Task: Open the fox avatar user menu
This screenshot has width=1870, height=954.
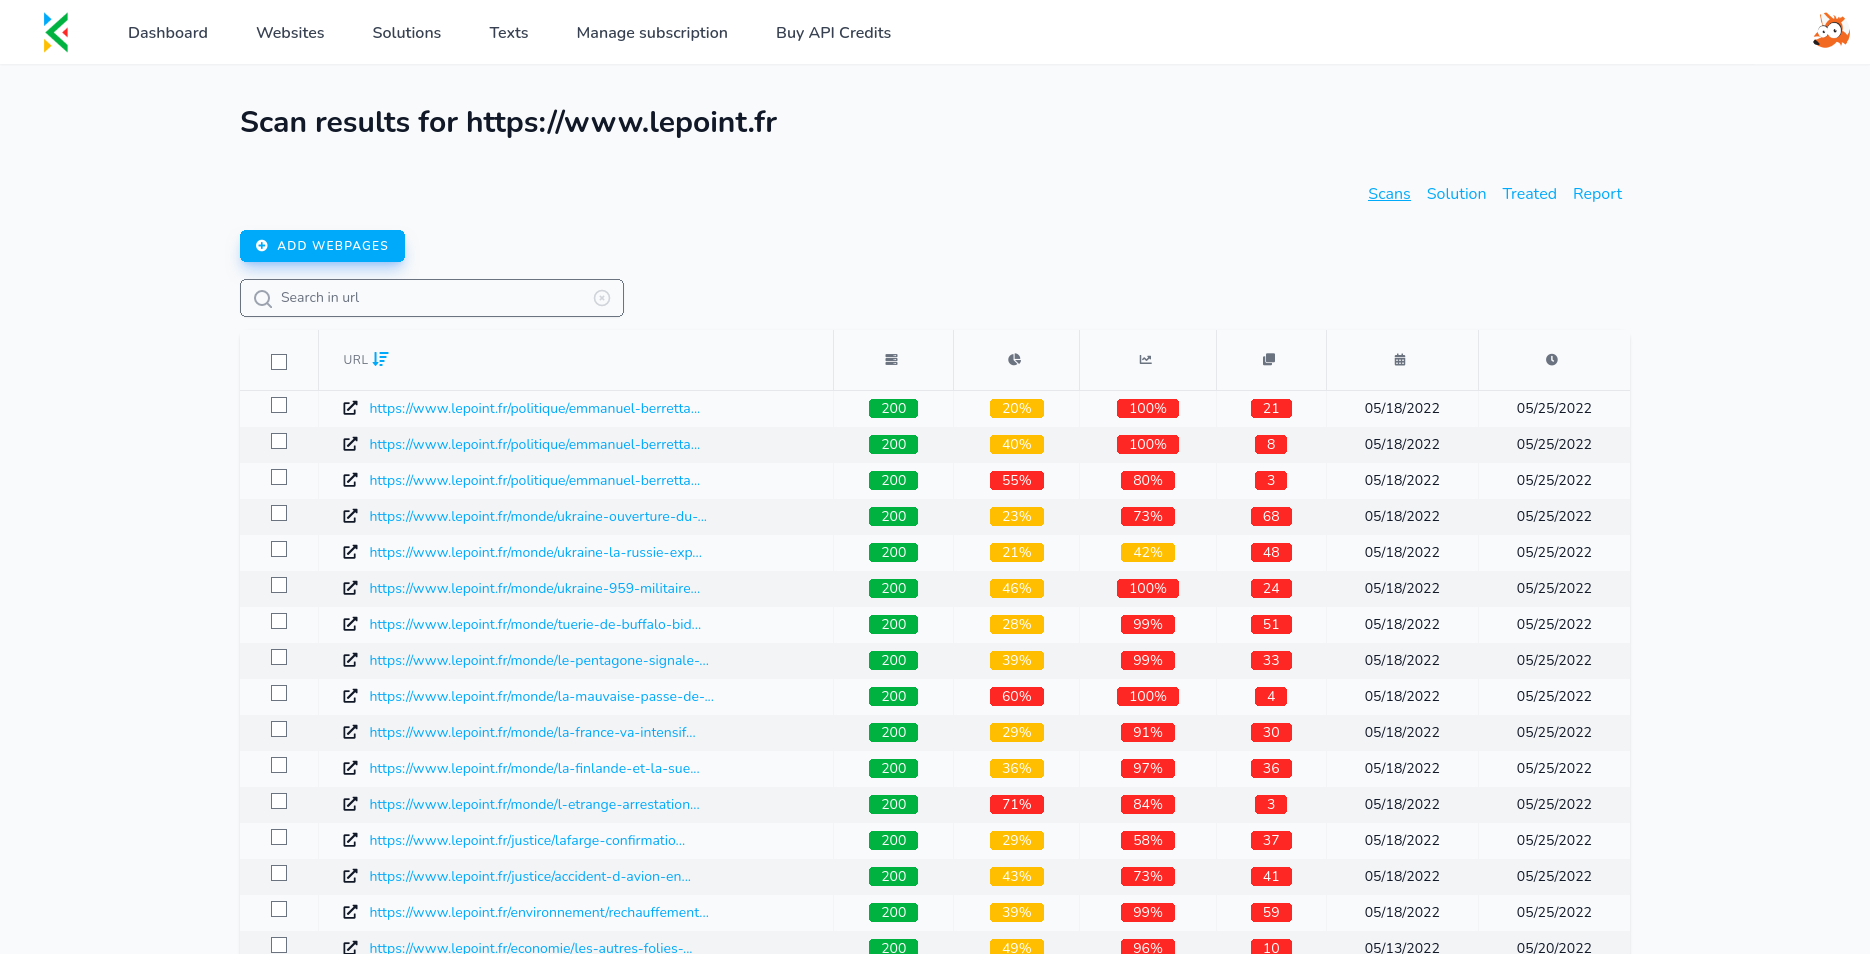Action: click(x=1831, y=31)
